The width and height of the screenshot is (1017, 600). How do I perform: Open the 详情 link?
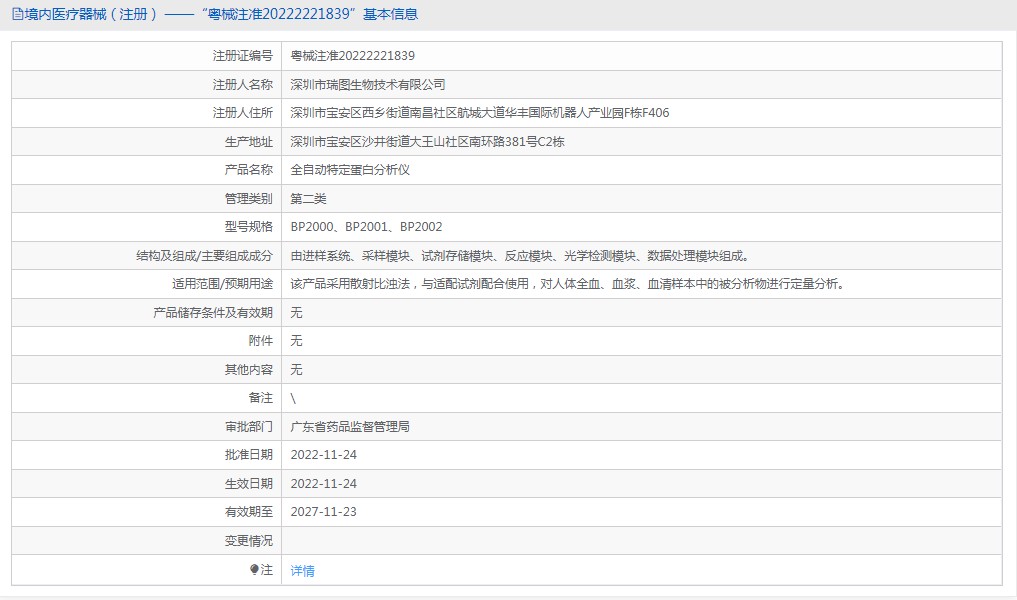[x=302, y=571]
